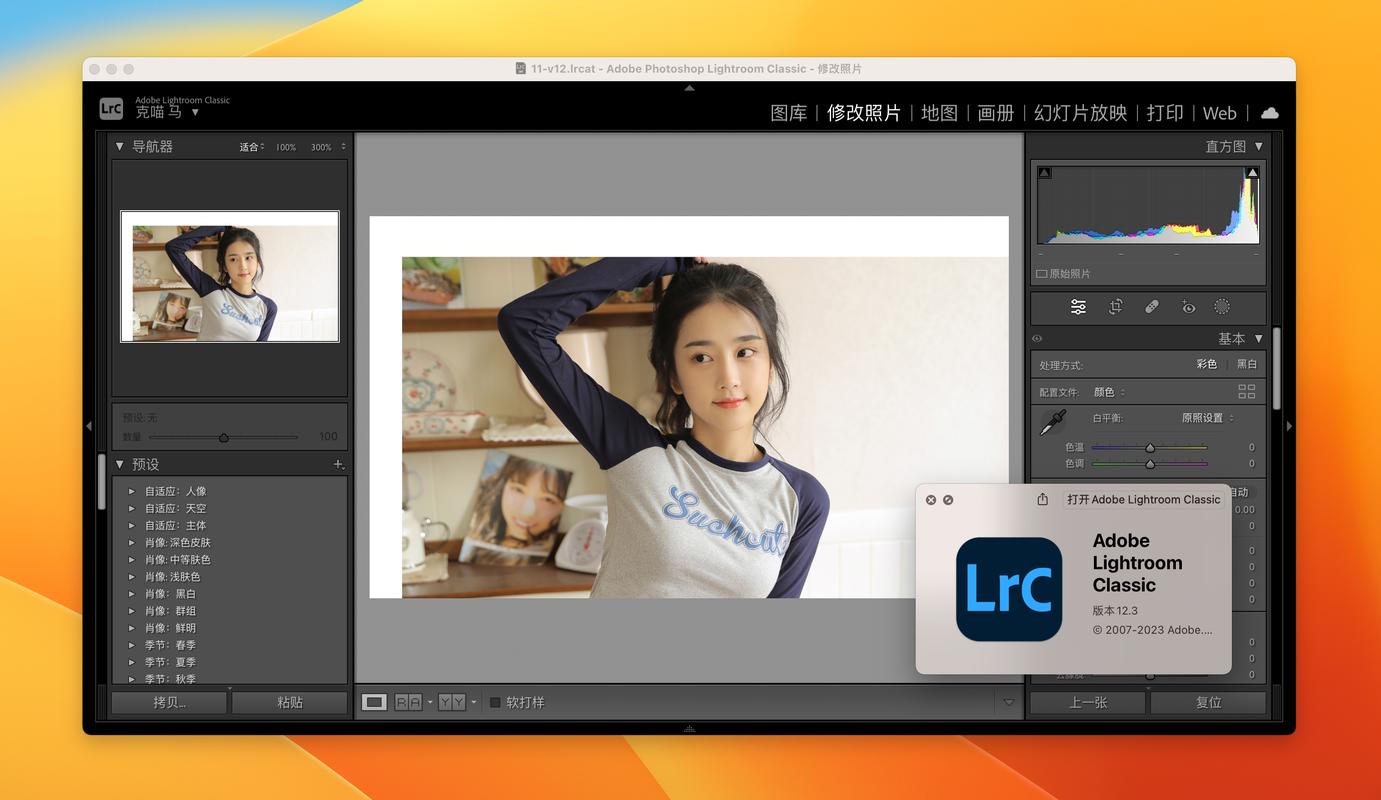Hide the top module picker arrow
The width and height of the screenshot is (1381, 800).
click(689, 88)
